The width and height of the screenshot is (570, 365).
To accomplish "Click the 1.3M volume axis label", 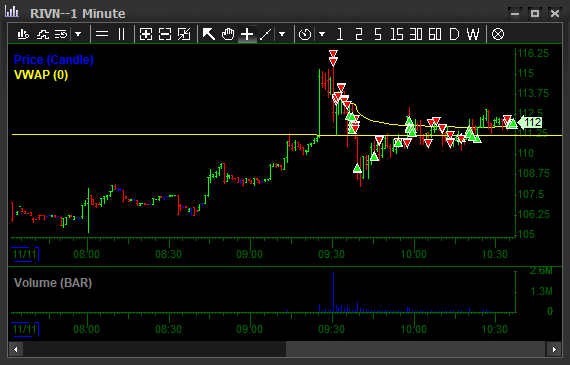I will click(x=541, y=291).
